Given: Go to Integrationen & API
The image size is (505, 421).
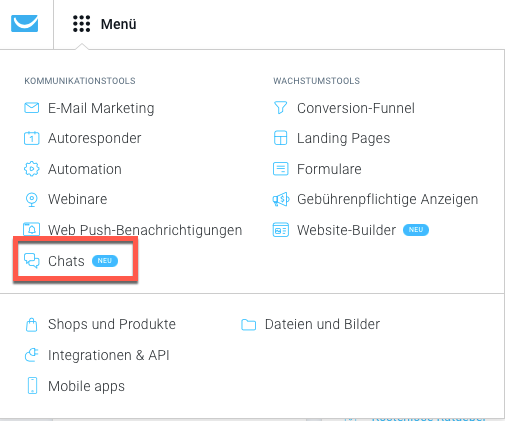Looking at the screenshot, I should click(x=109, y=355).
